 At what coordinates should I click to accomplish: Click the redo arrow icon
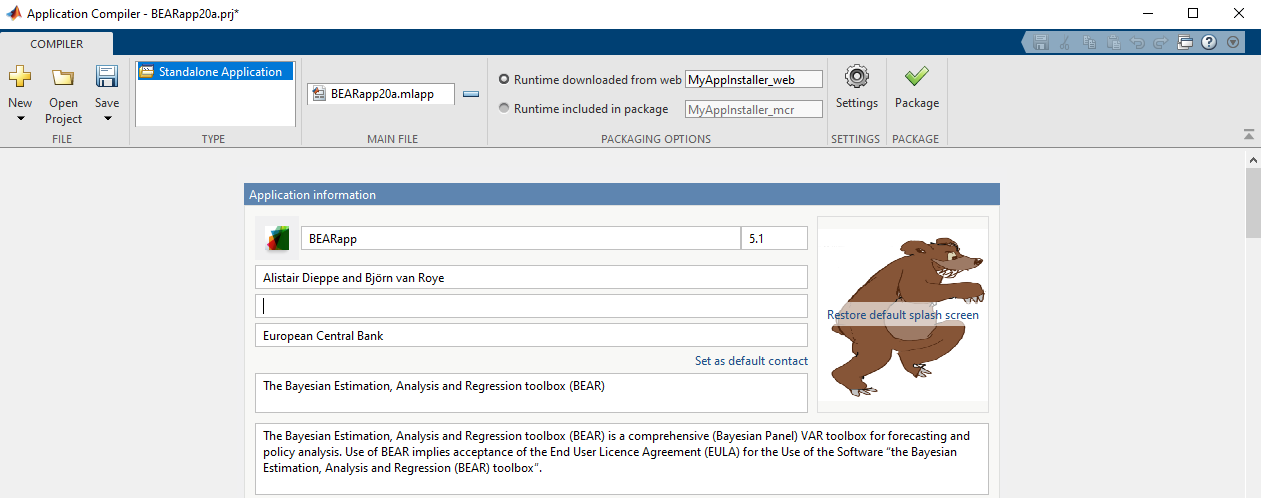point(1161,43)
